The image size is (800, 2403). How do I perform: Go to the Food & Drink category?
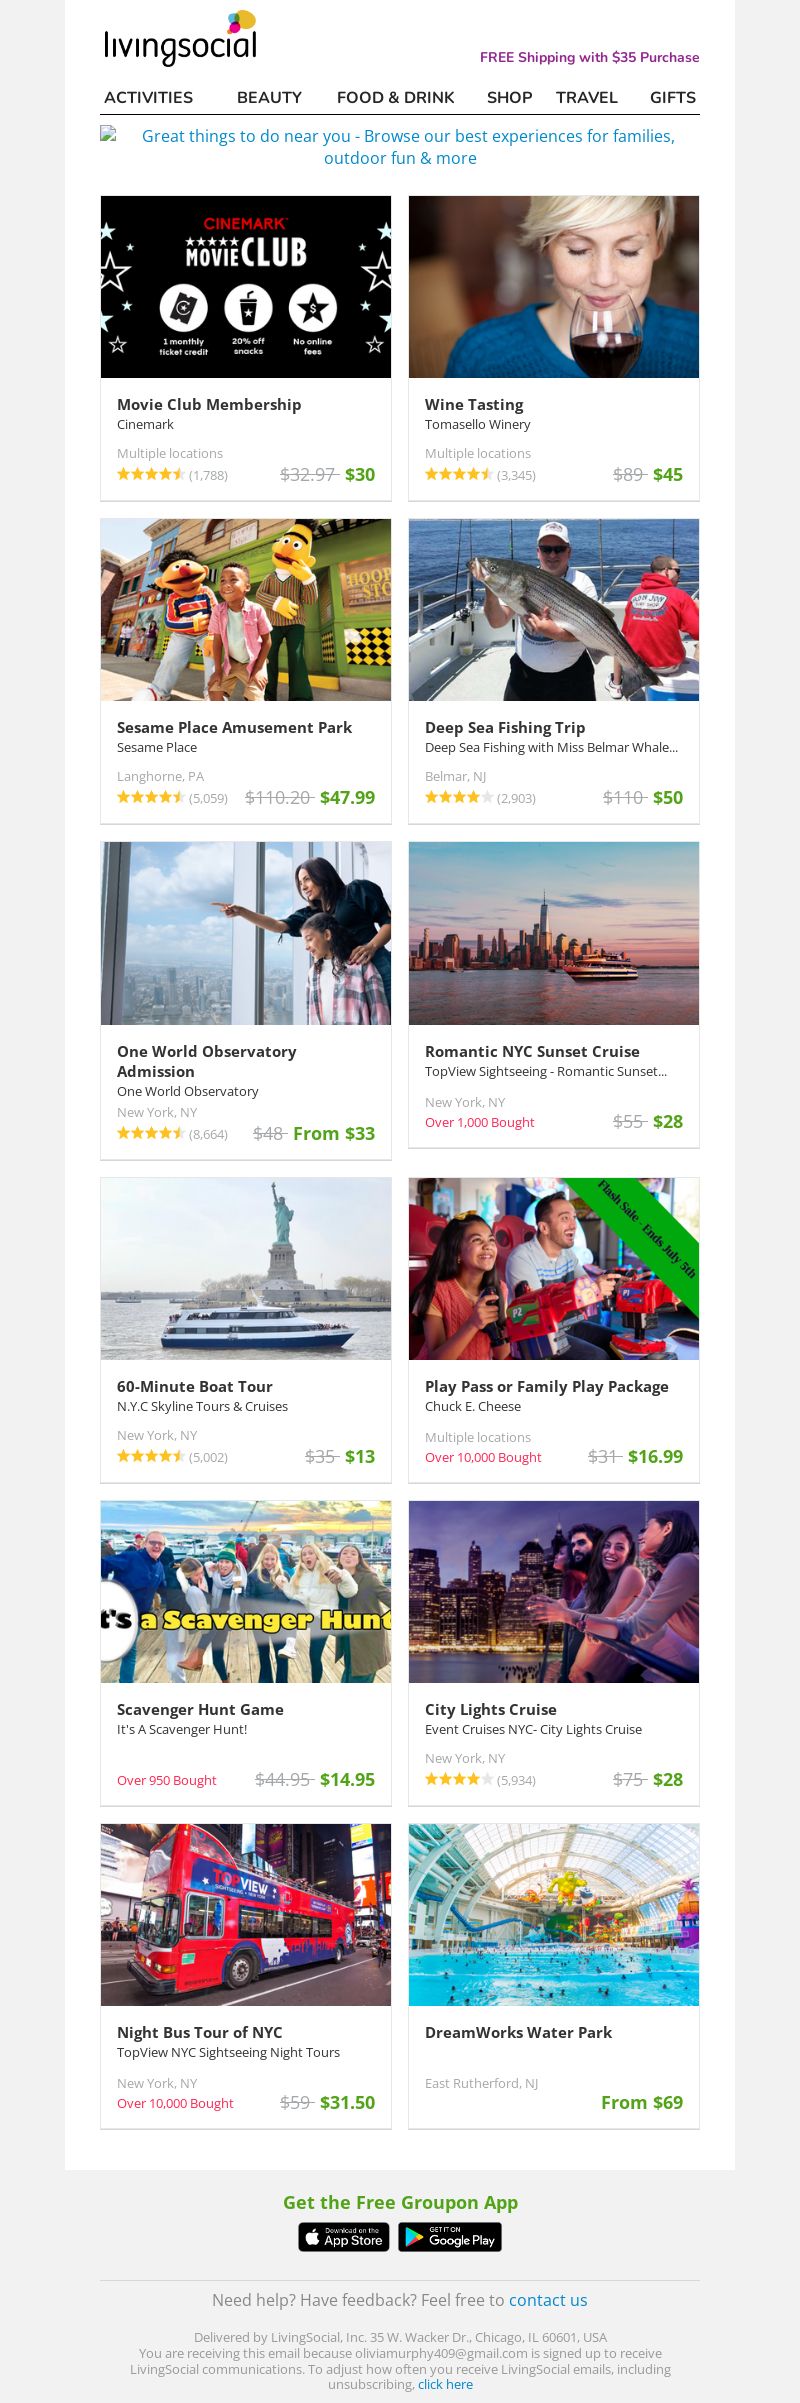(395, 97)
